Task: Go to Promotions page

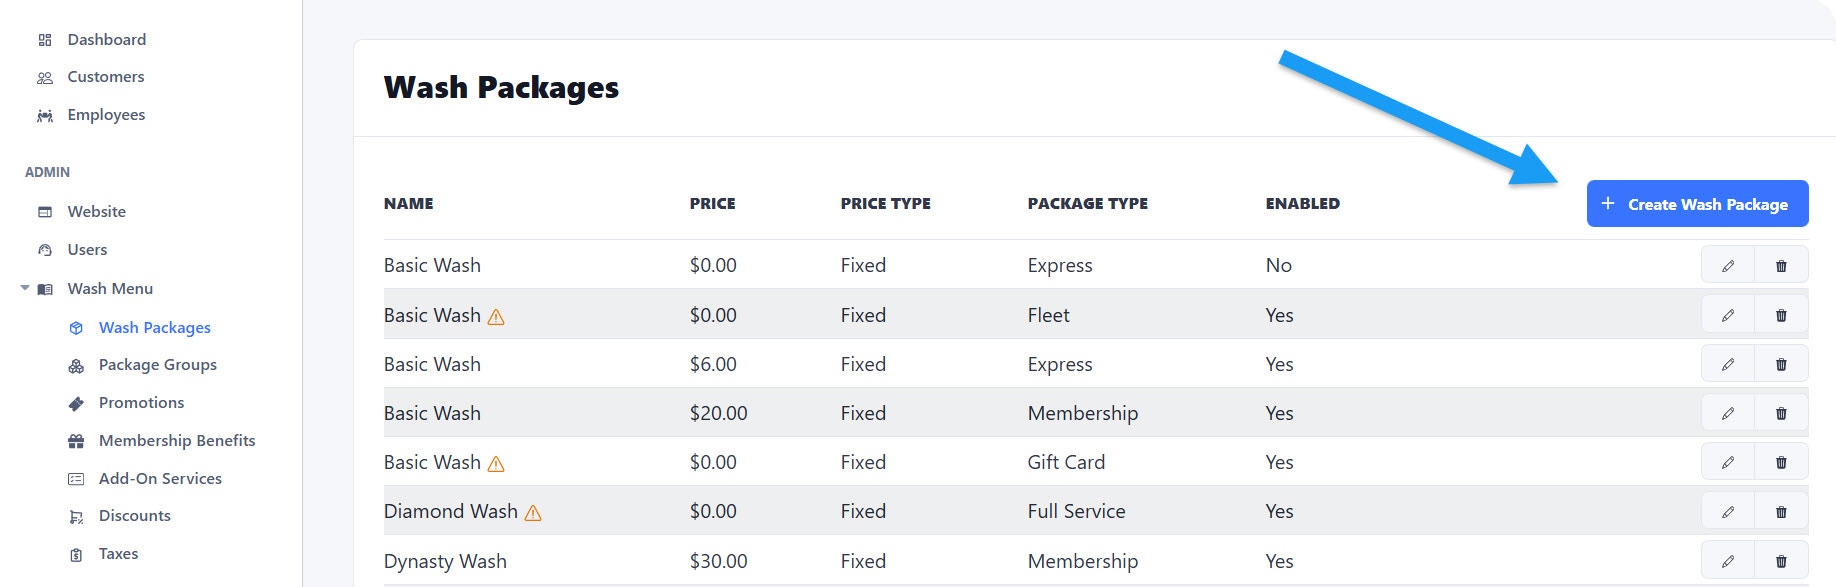Action: (141, 403)
